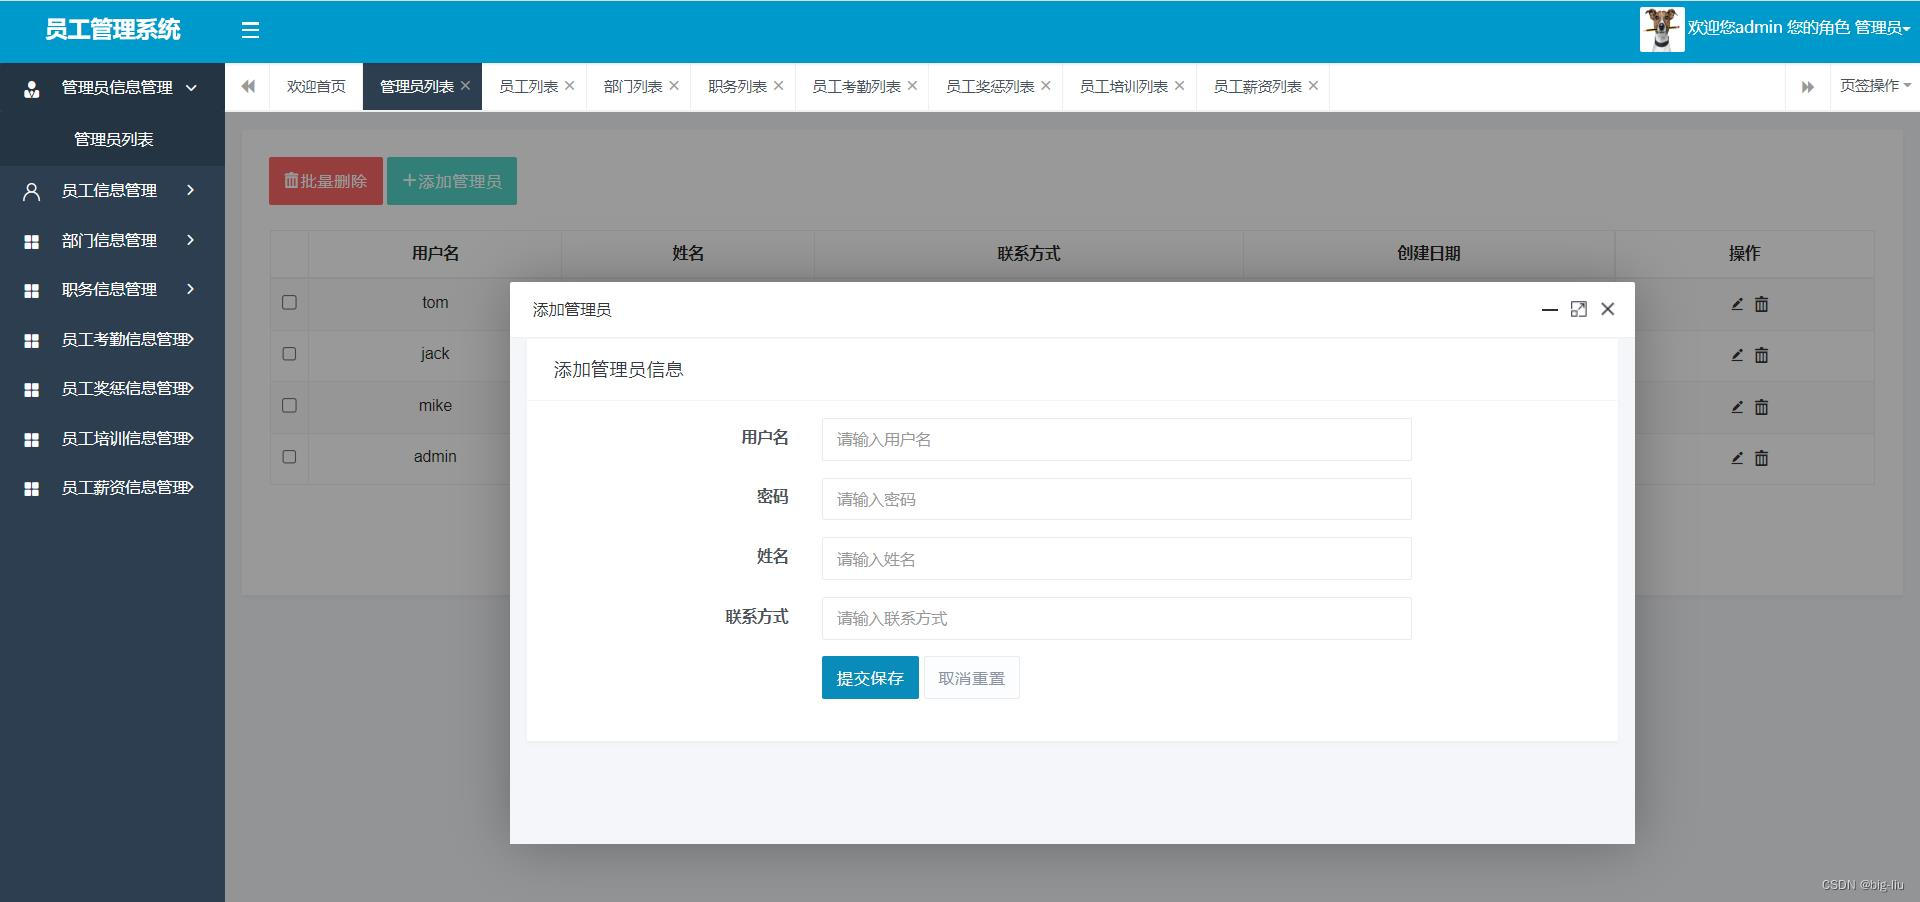The image size is (1920, 902).
Task: Close the 员工列表 tab with its X
Action: click(x=570, y=86)
